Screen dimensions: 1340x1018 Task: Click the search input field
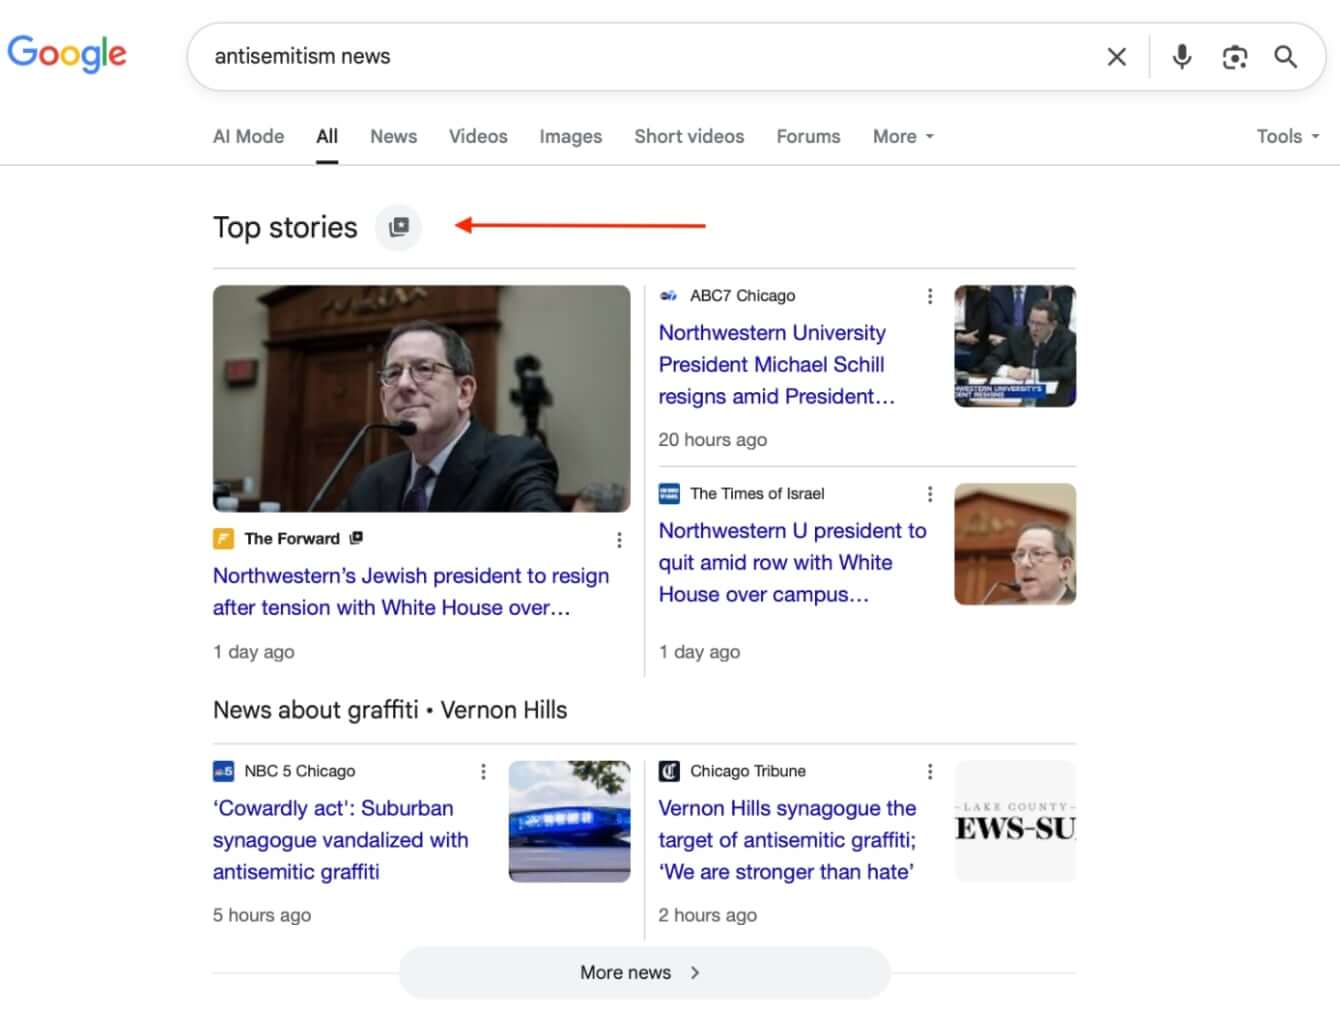point(640,57)
